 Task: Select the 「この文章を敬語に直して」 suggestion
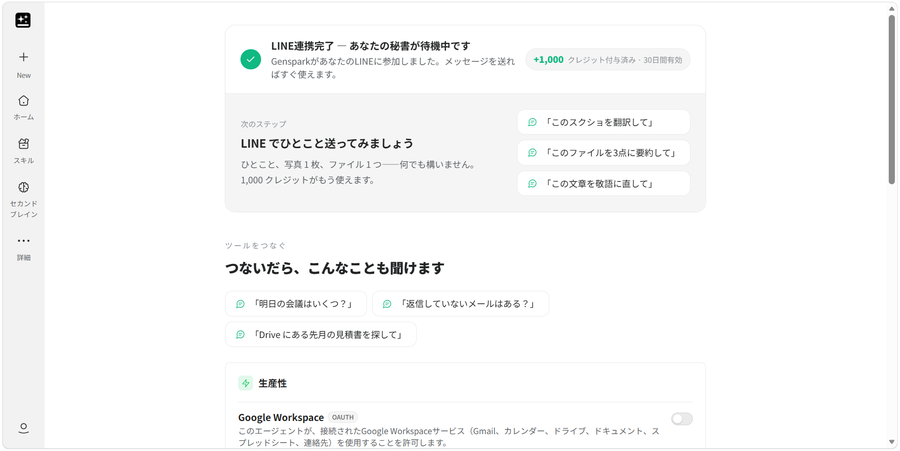(x=603, y=184)
